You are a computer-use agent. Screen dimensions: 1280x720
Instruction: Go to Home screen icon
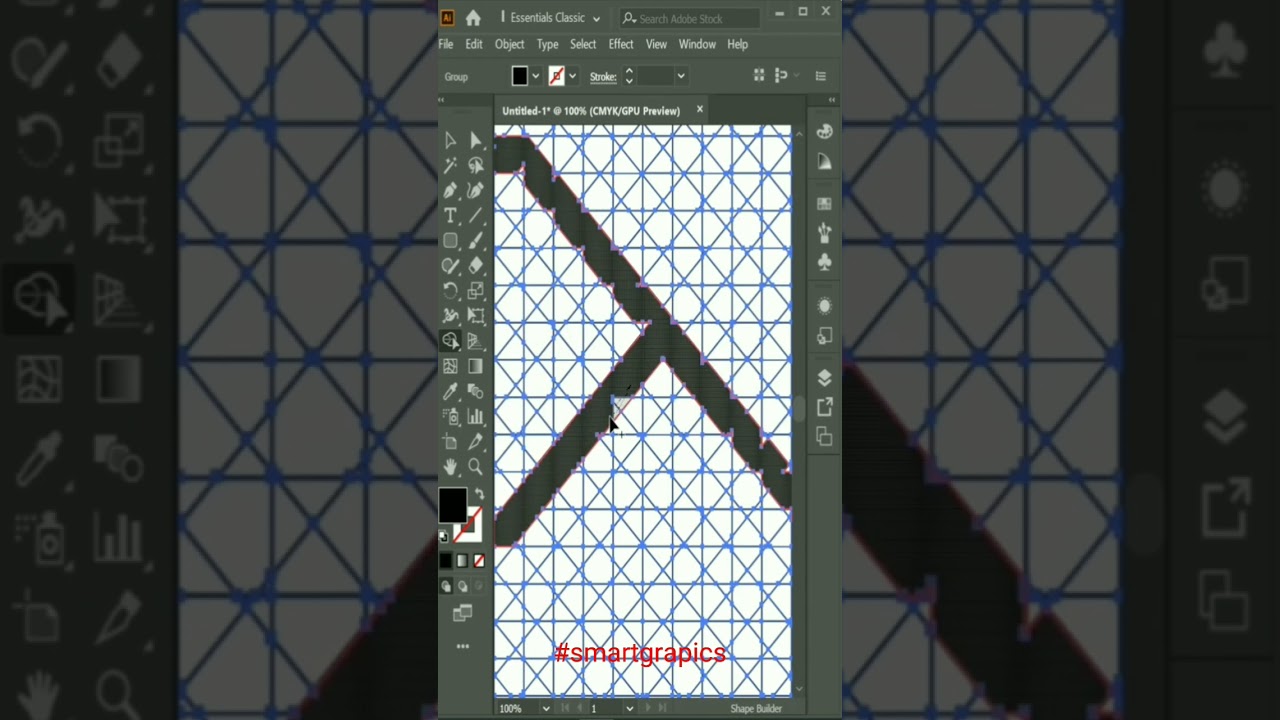pyautogui.click(x=473, y=18)
